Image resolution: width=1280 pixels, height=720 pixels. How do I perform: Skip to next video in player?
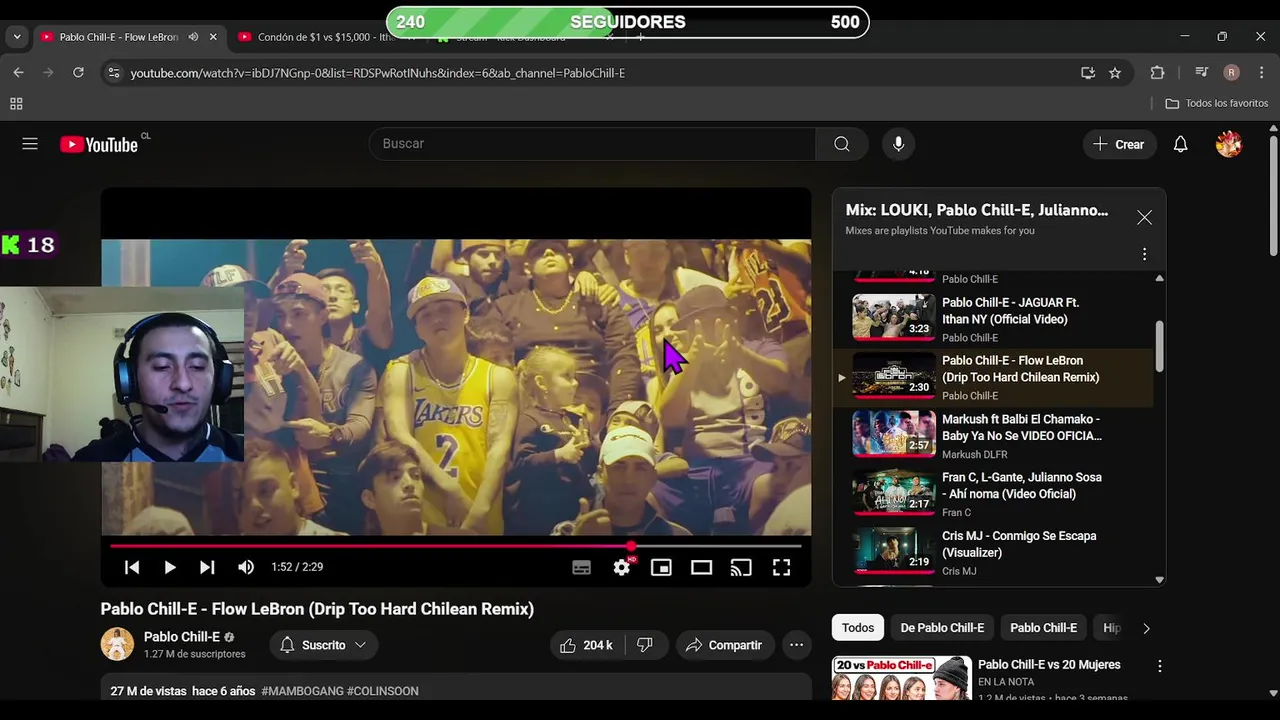(x=207, y=567)
